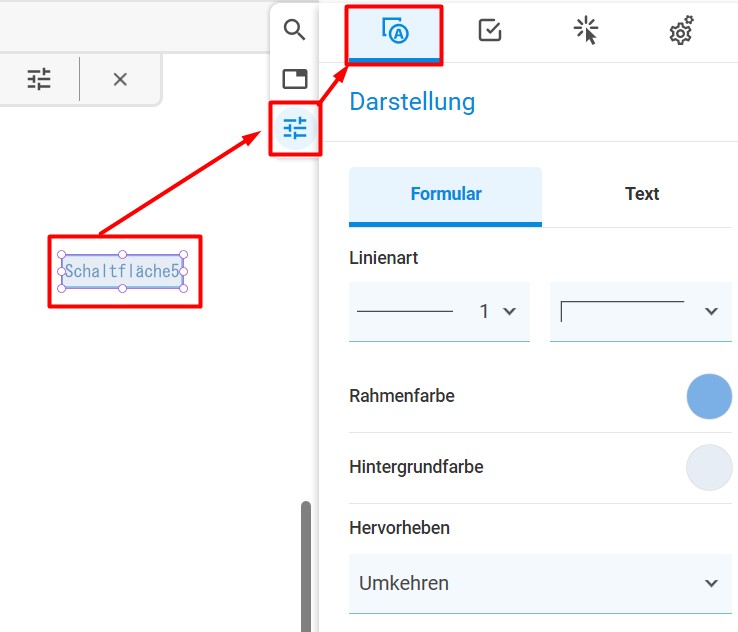738x632 pixels.
Task: Open the actions tab with cursor-click icon
Action: 586,31
